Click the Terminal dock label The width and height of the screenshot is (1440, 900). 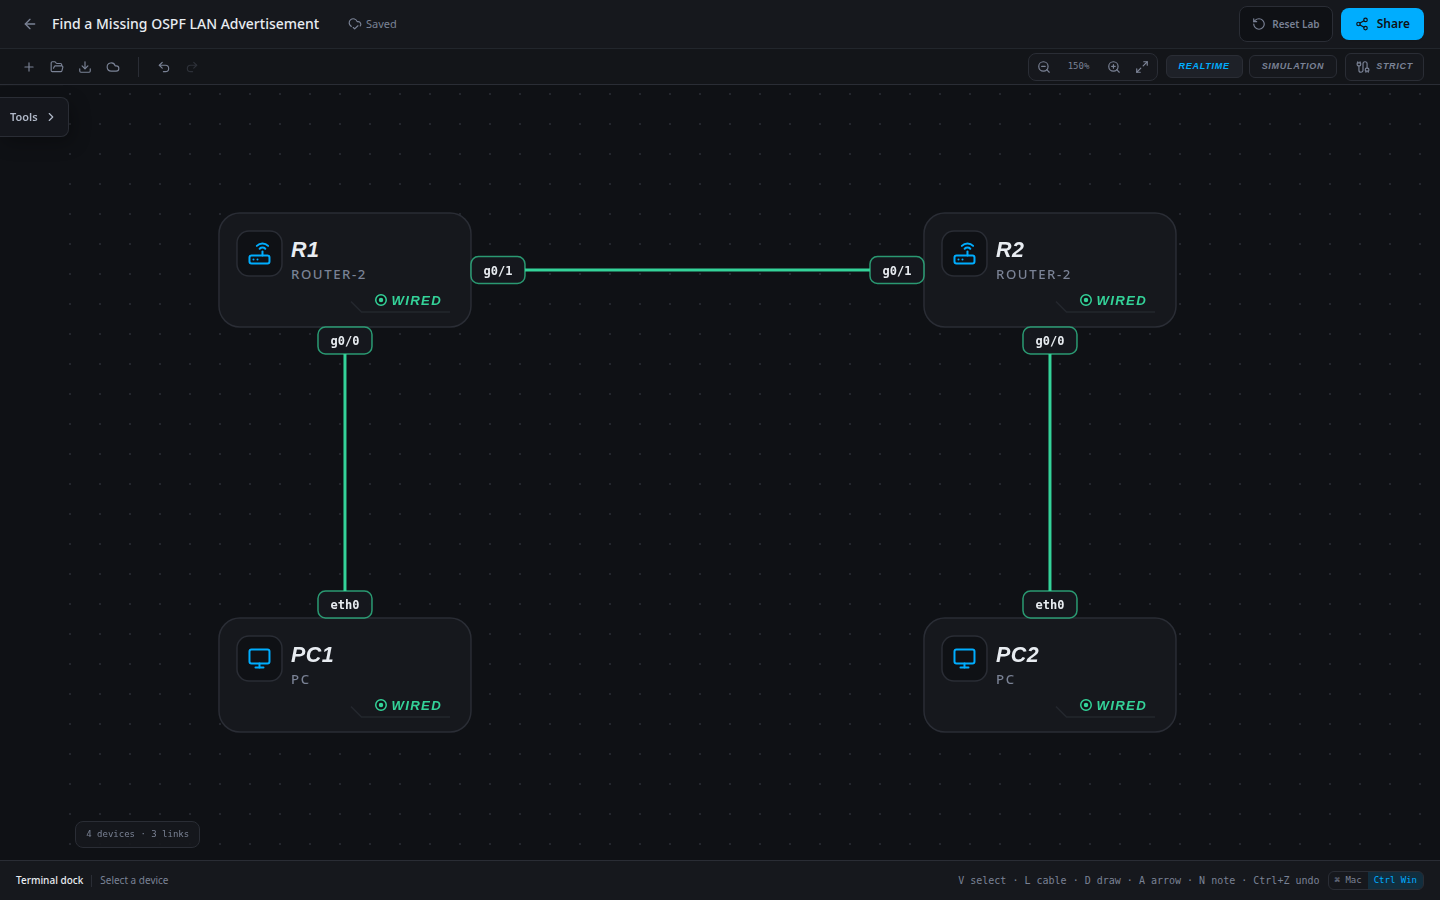click(50, 880)
